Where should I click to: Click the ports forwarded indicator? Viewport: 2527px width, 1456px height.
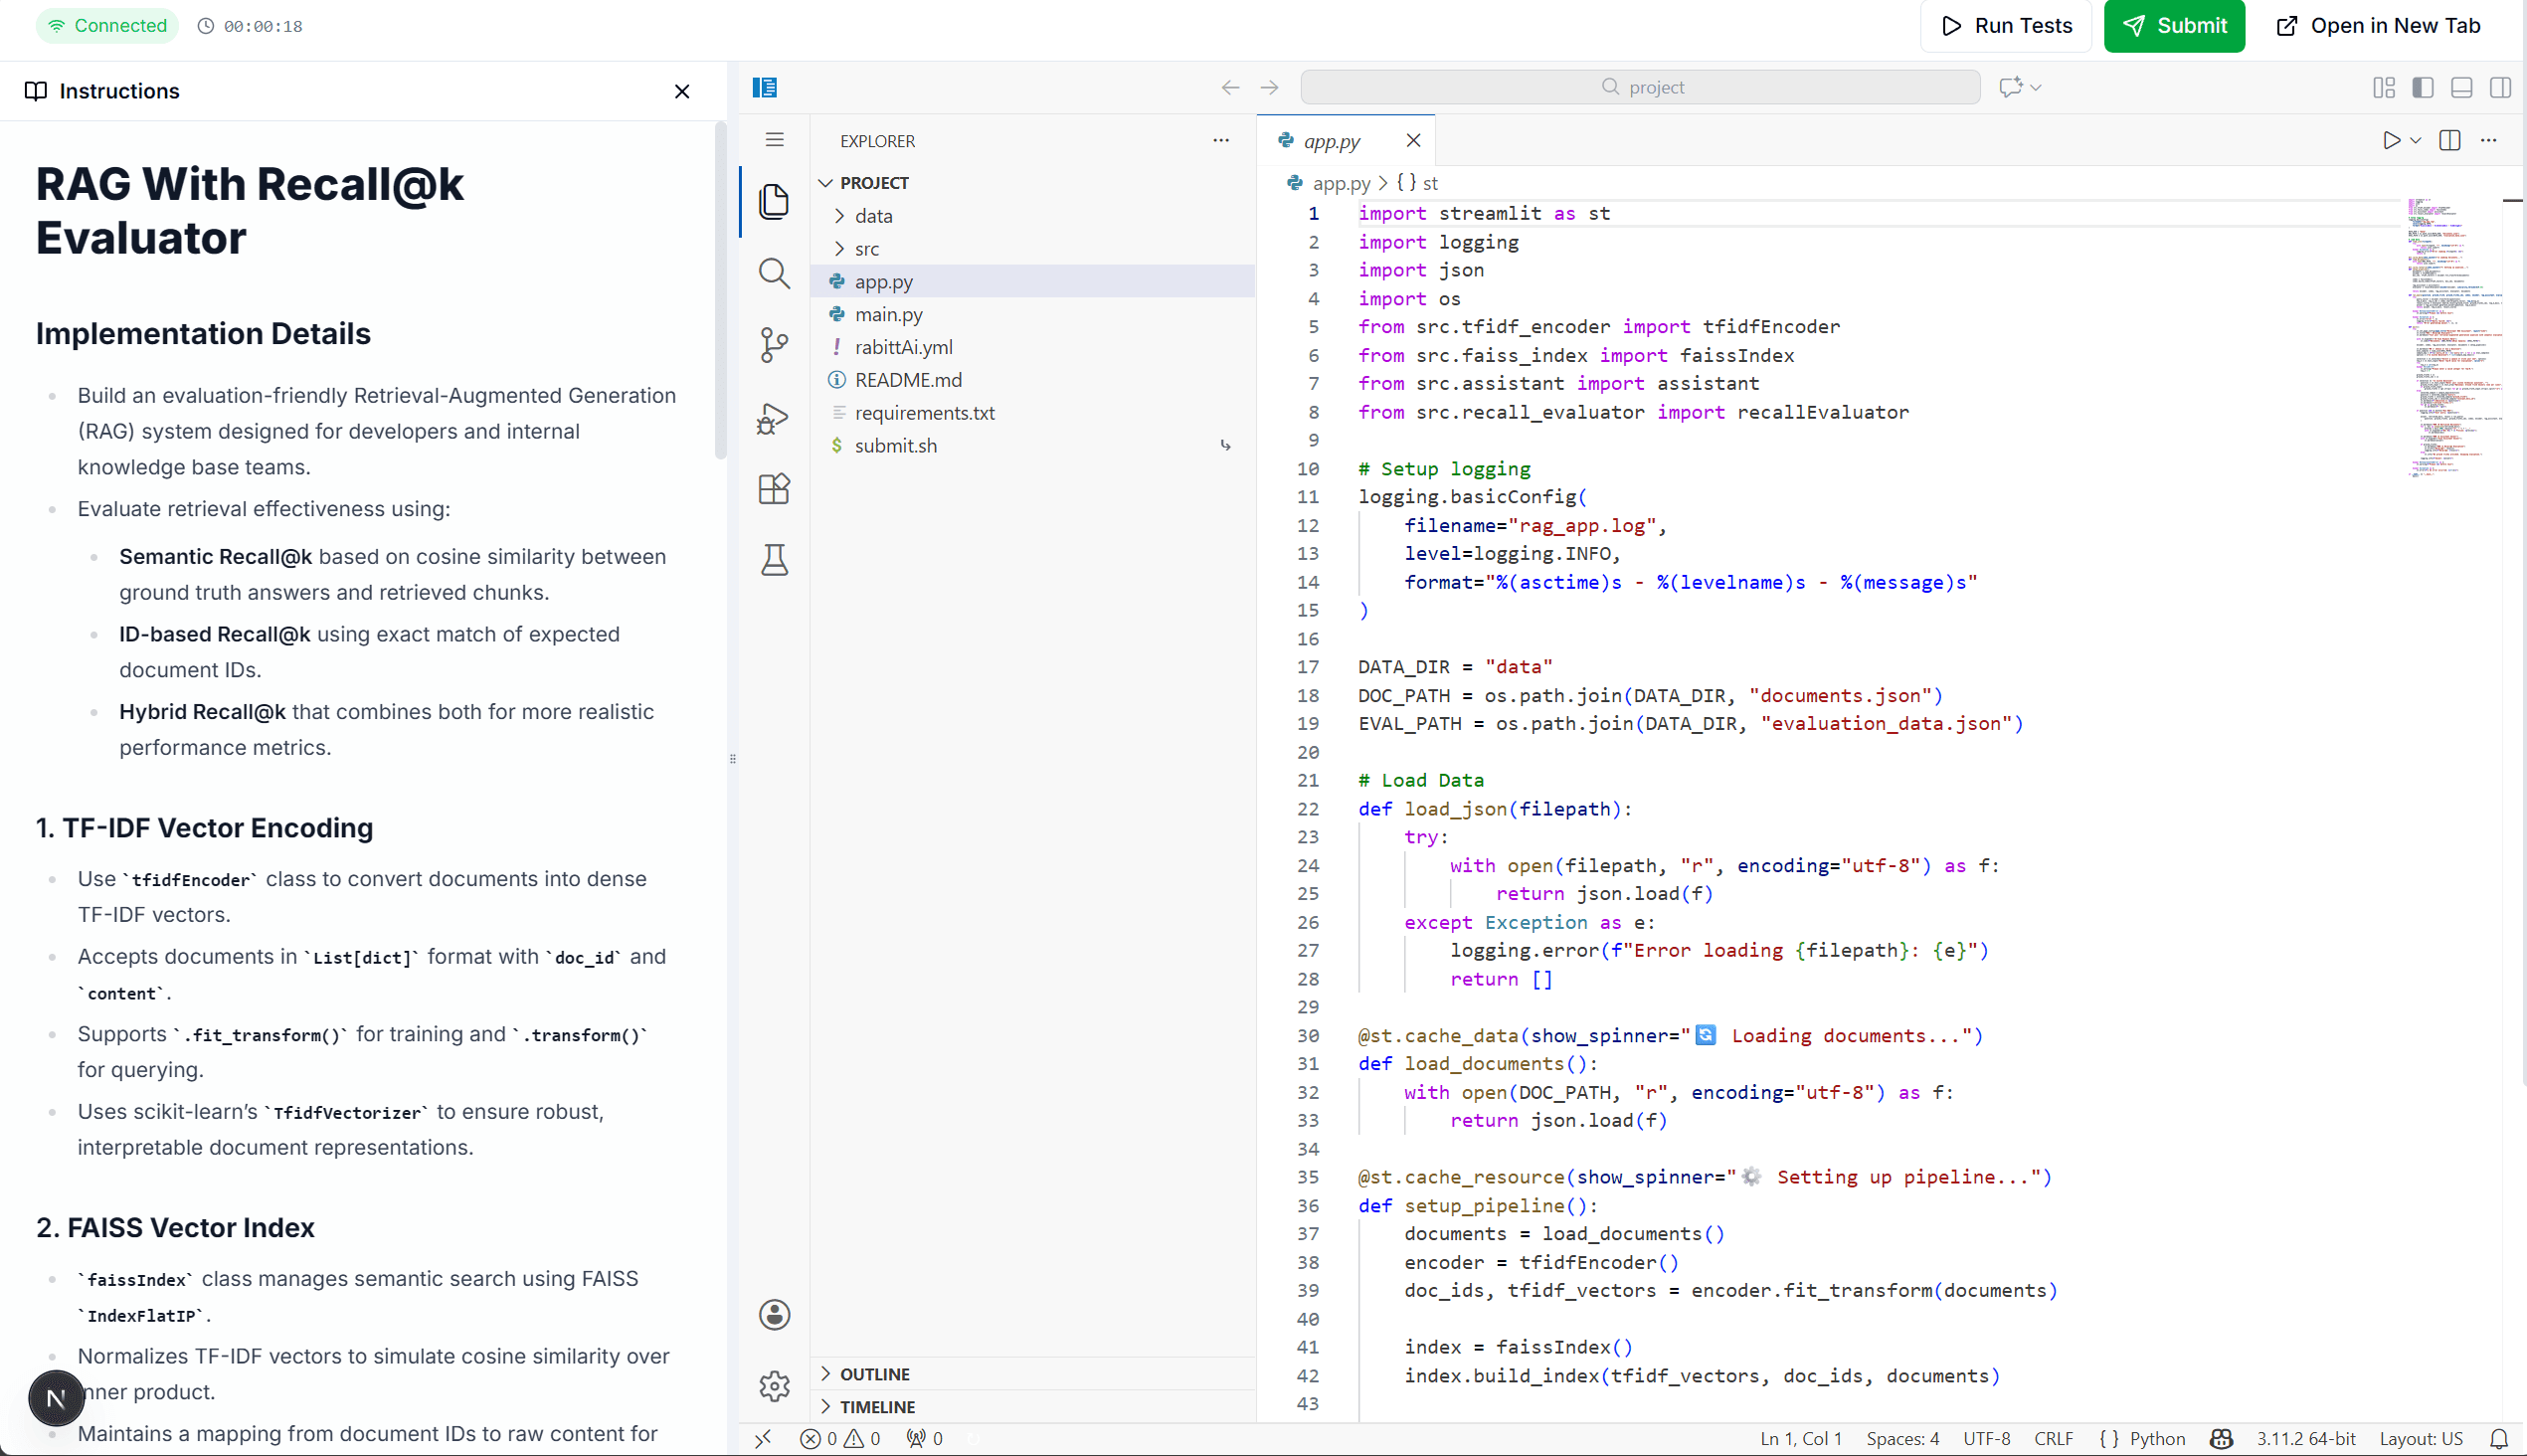click(924, 1439)
